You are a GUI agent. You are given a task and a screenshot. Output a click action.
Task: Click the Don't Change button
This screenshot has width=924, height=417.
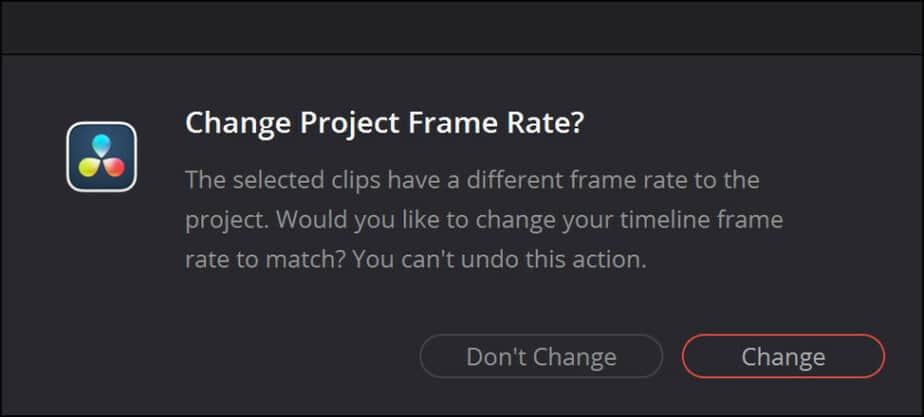(541, 356)
